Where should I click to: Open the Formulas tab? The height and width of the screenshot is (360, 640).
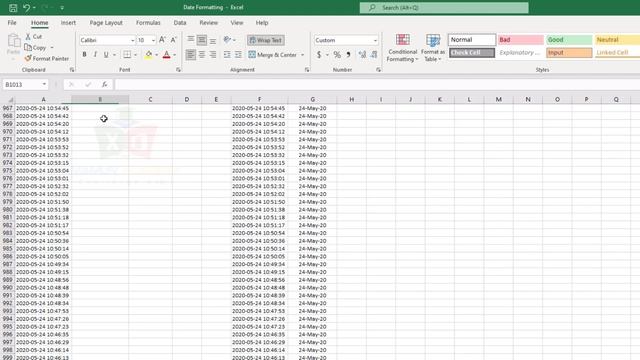click(148, 23)
